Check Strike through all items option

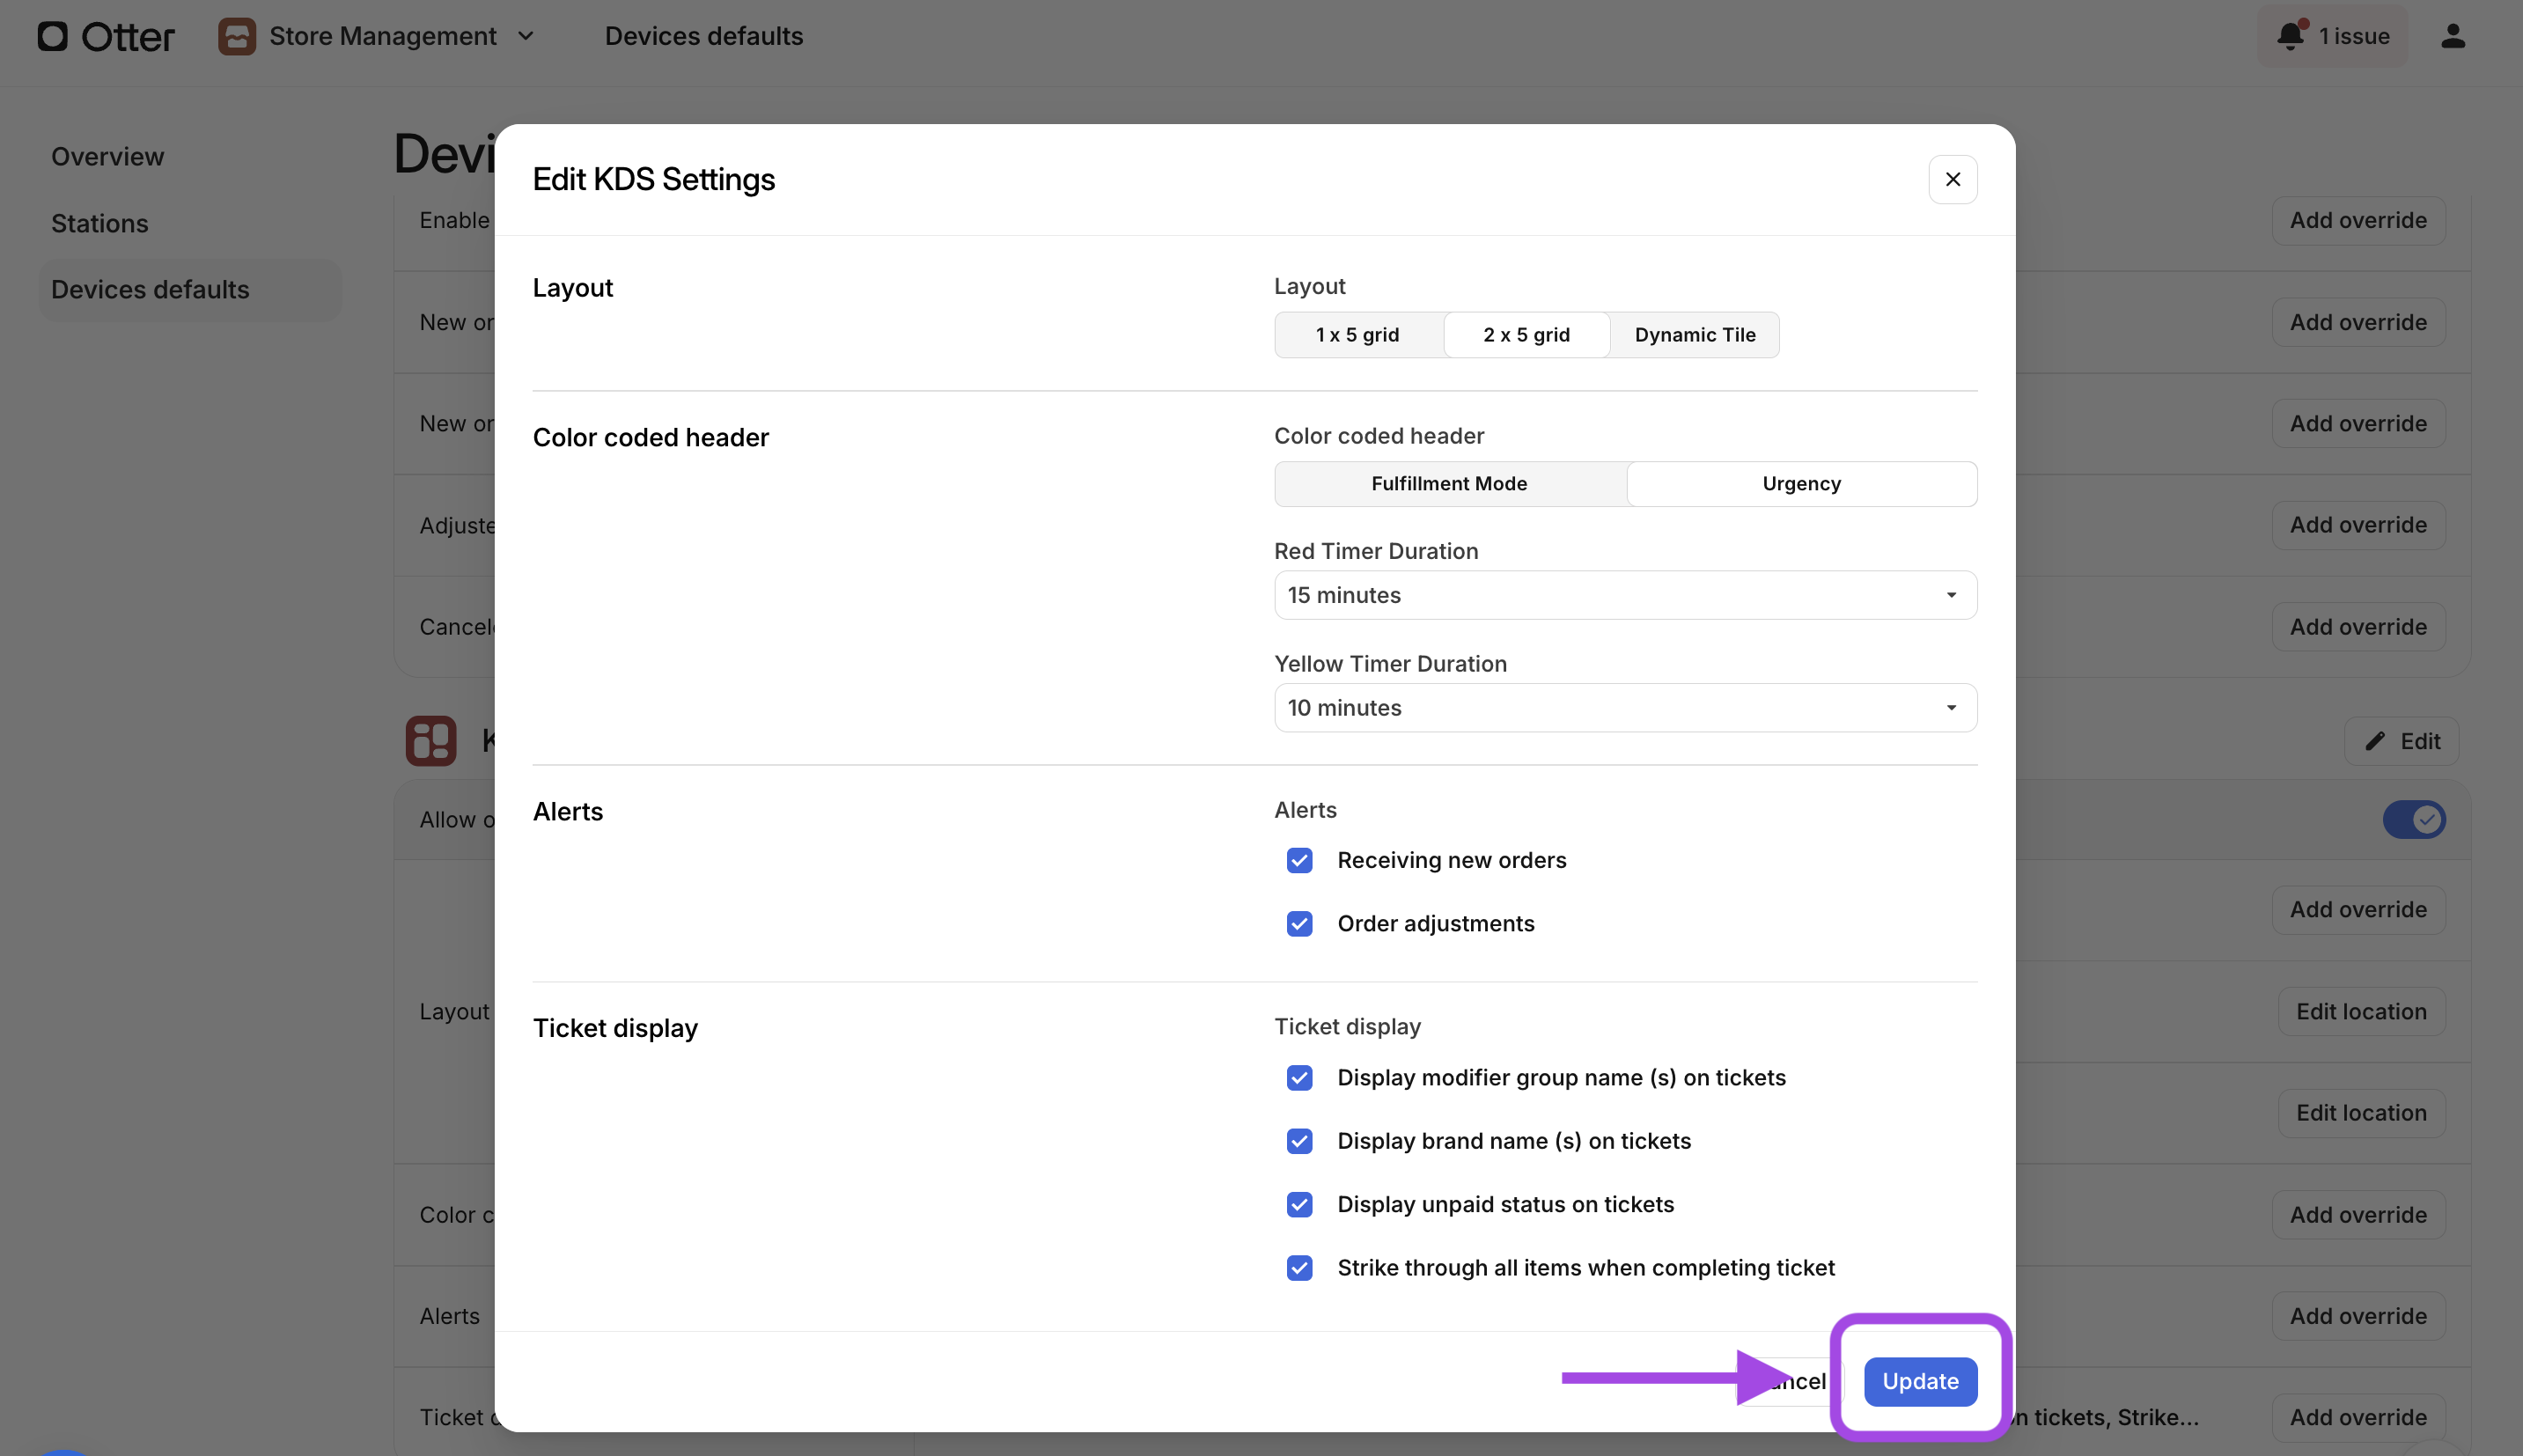[x=1299, y=1268]
